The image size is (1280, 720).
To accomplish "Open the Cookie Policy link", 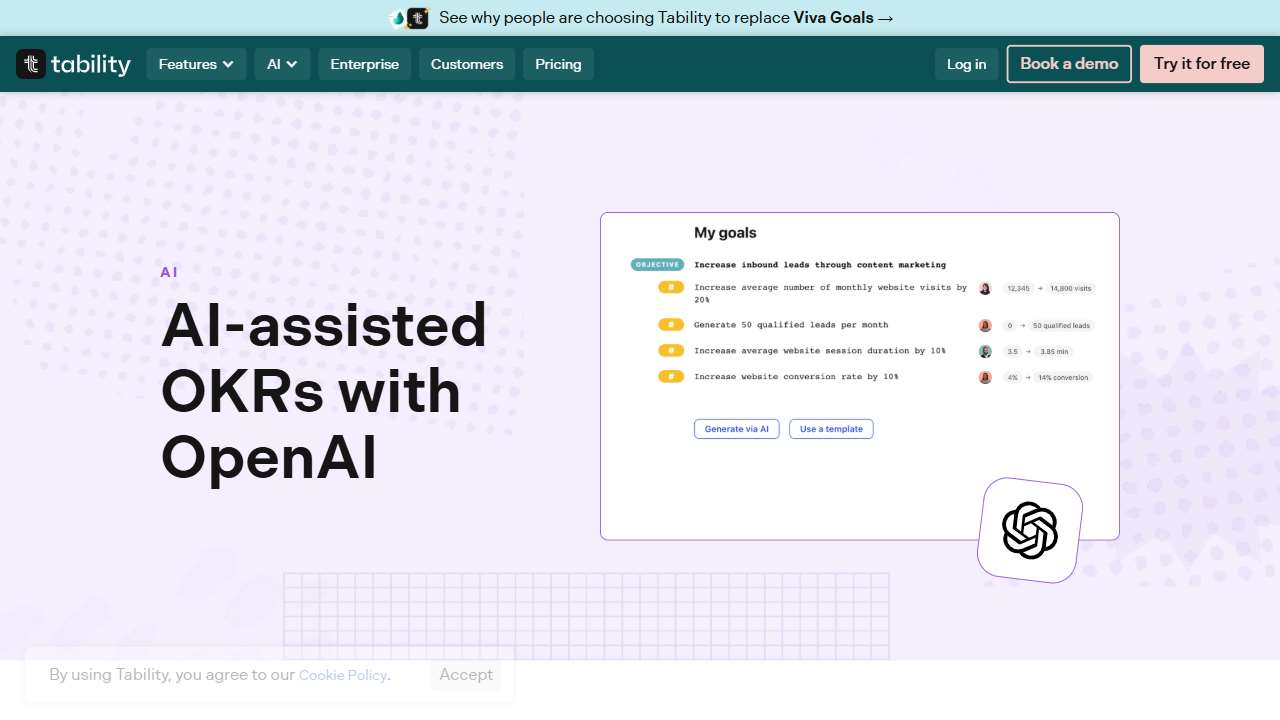I will [342, 675].
